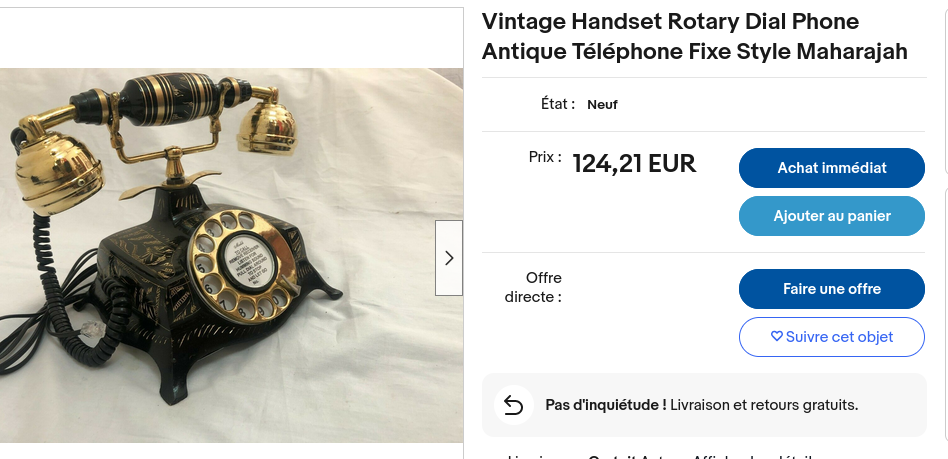
Task: Click the Prix label
Action: click(545, 157)
